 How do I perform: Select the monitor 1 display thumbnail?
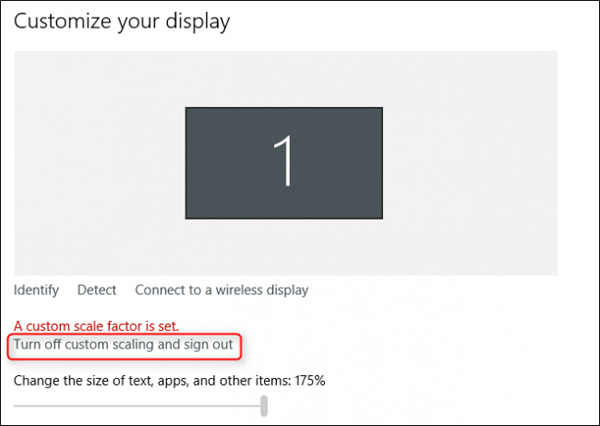(x=284, y=163)
